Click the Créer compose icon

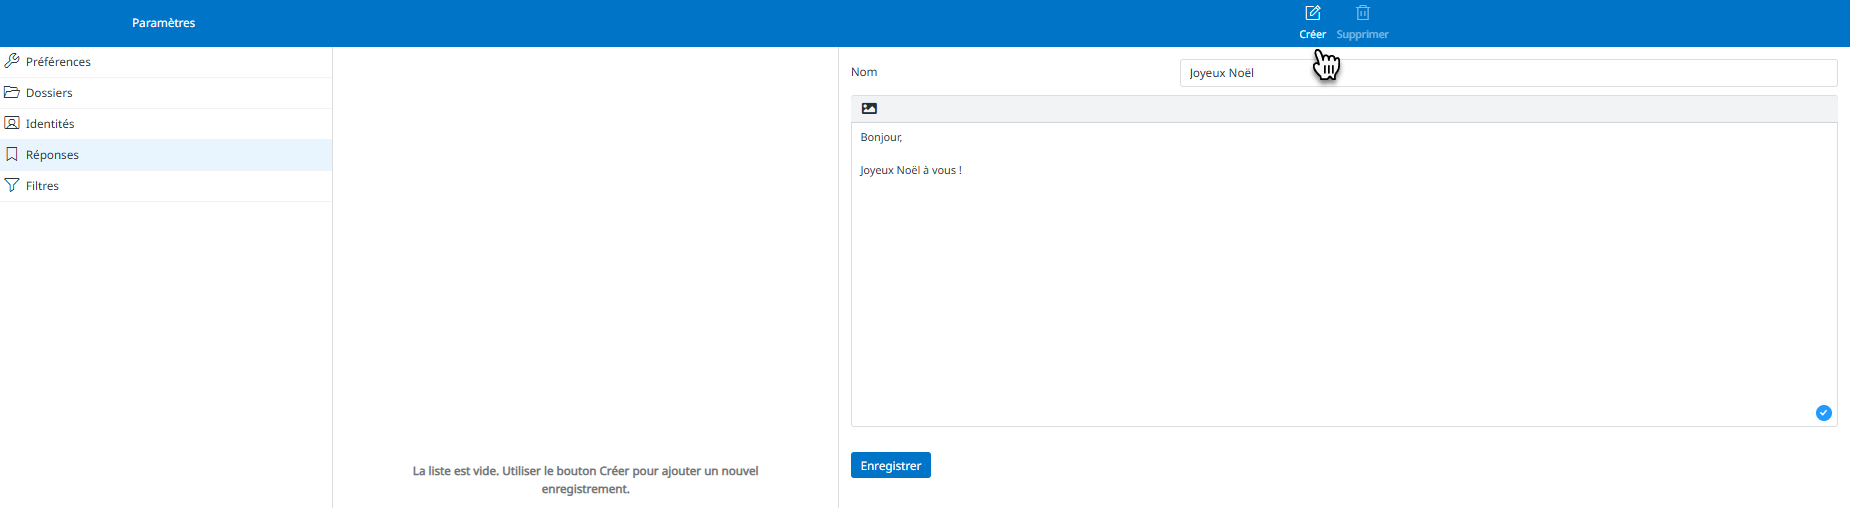[1313, 13]
